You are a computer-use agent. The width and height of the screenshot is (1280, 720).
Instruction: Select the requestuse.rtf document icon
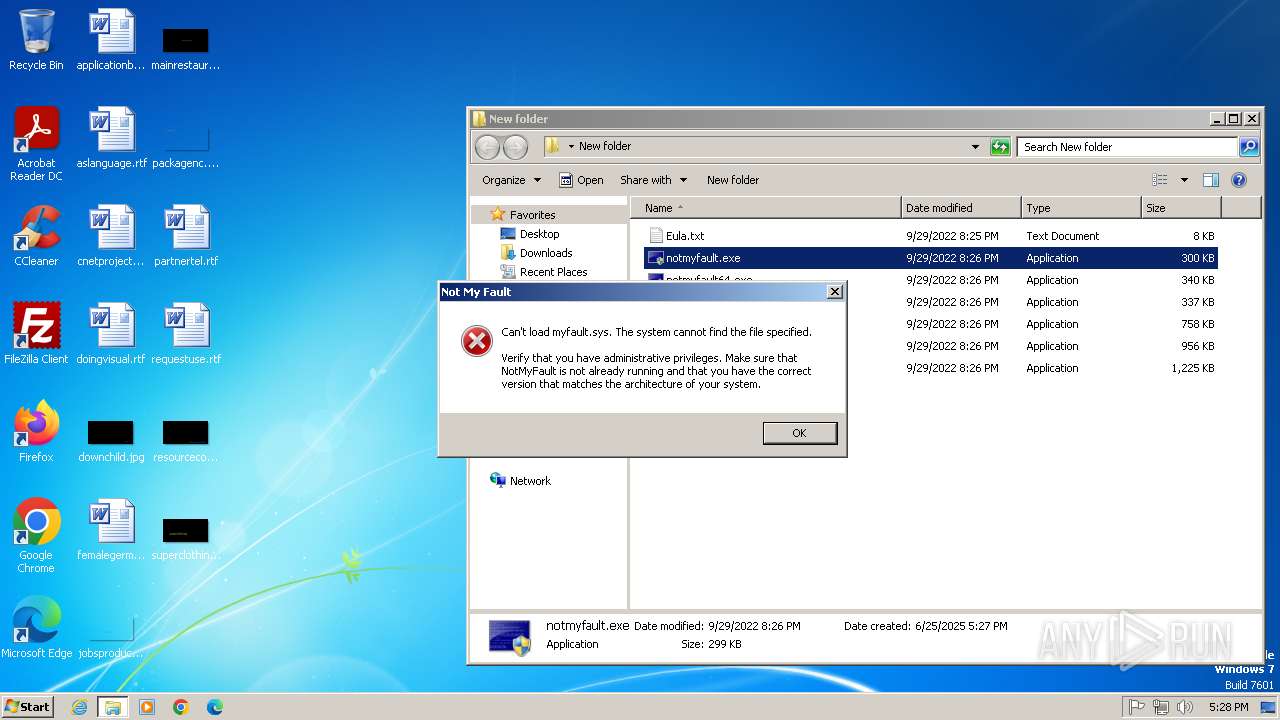tap(186, 334)
